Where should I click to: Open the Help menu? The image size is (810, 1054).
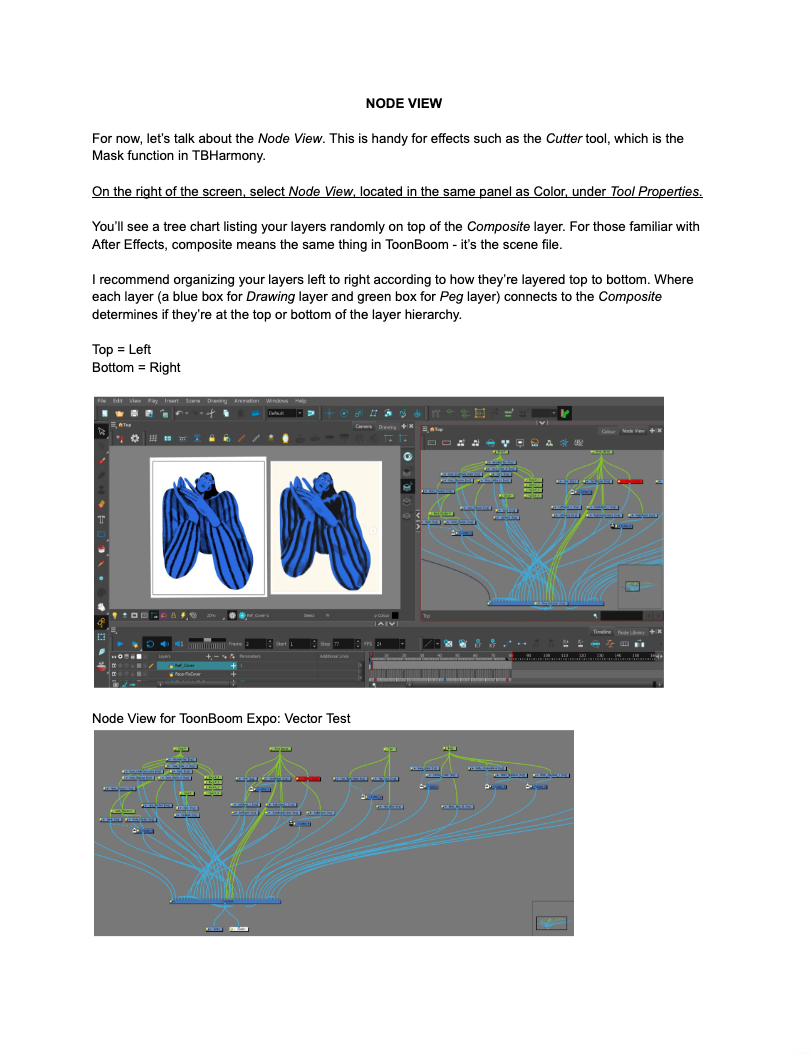pyautogui.click(x=301, y=401)
